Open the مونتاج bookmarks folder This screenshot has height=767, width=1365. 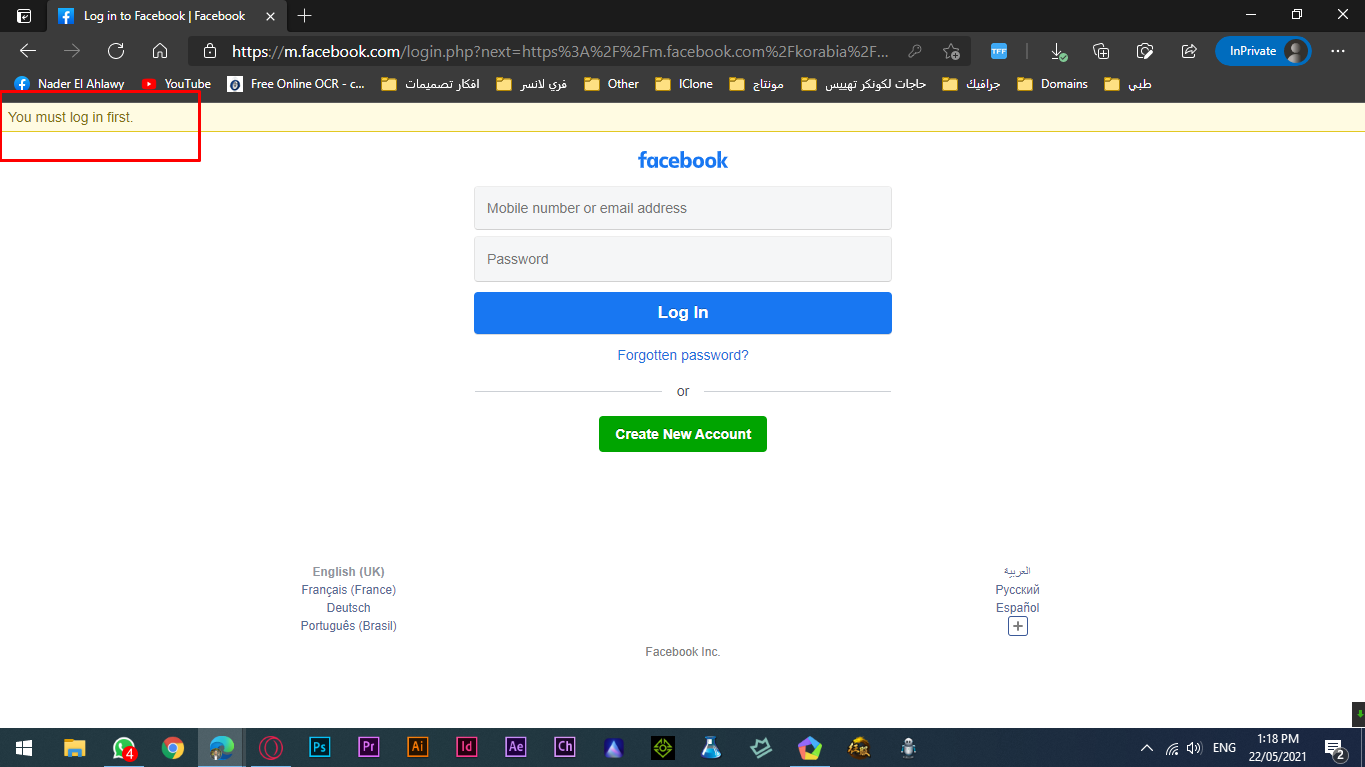click(x=756, y=84)
